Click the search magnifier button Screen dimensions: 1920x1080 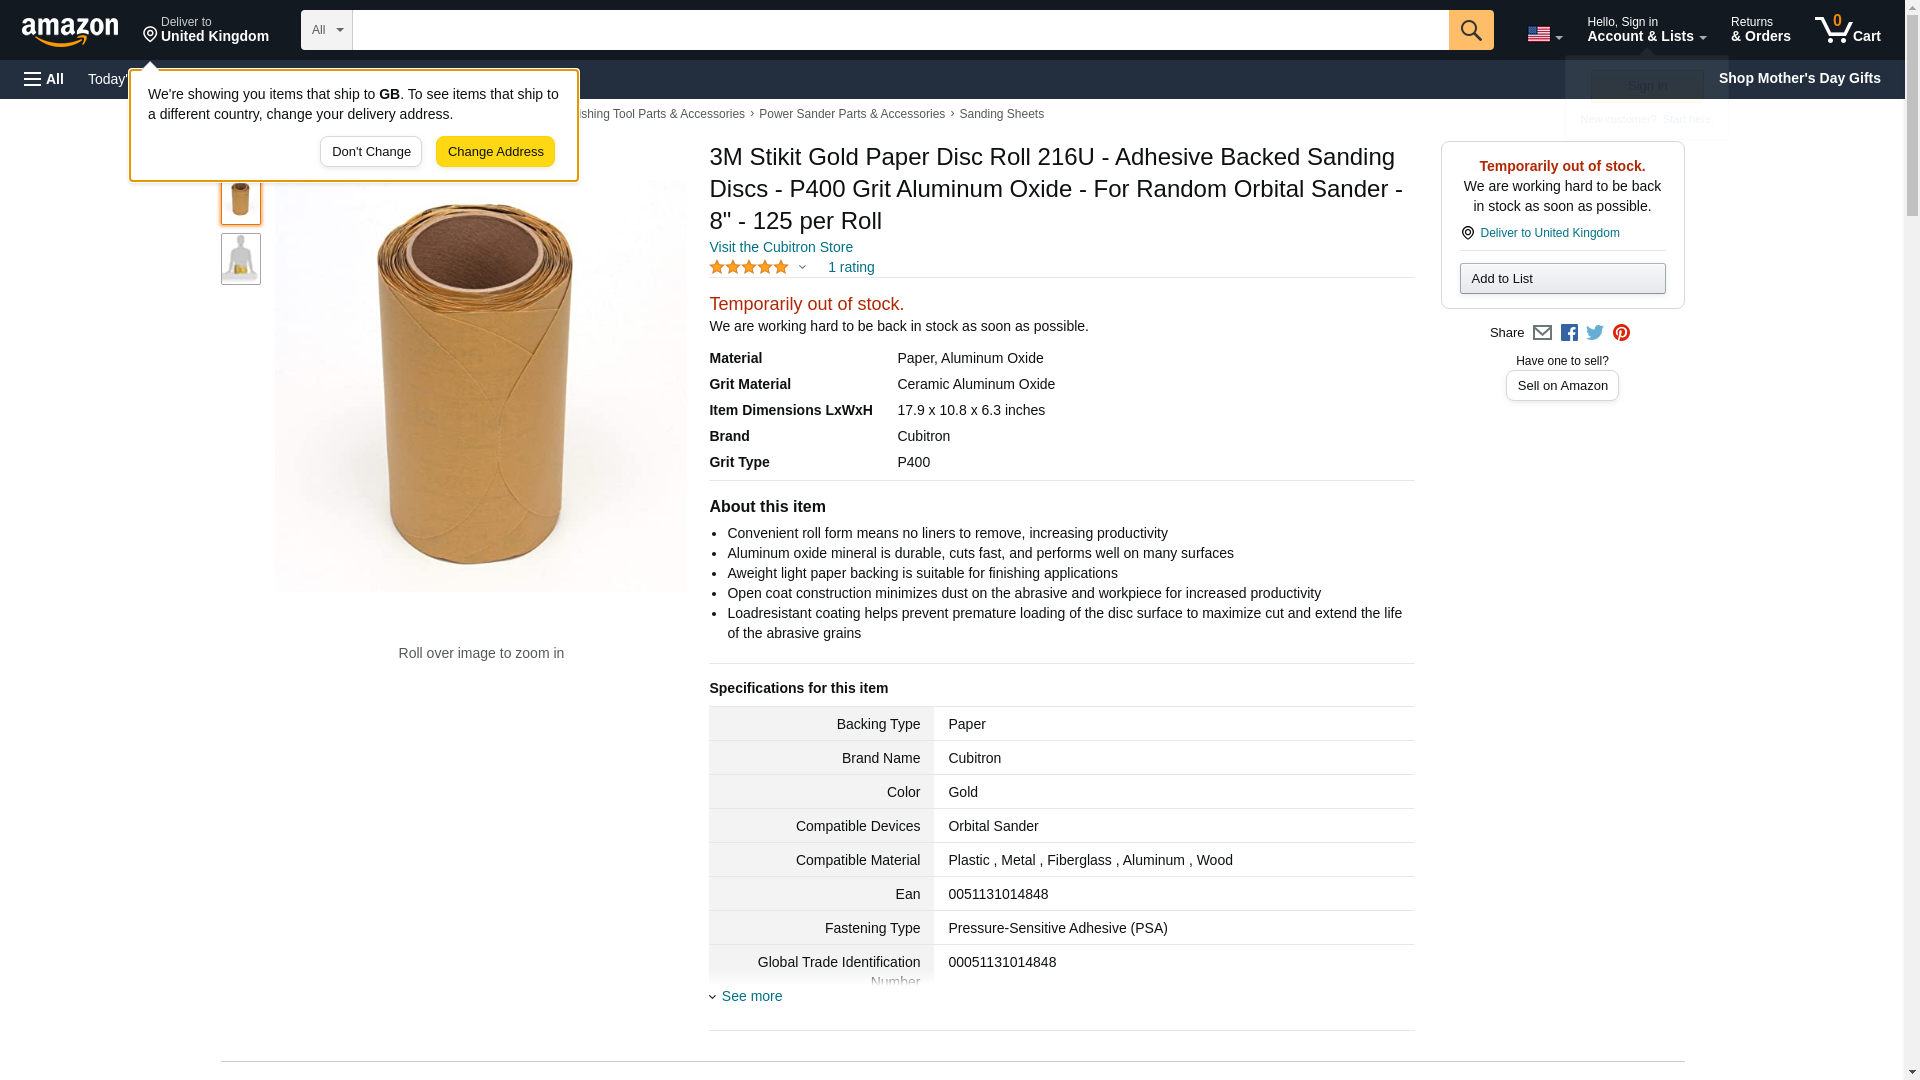pyautogui.click(x=1470, y=30)
